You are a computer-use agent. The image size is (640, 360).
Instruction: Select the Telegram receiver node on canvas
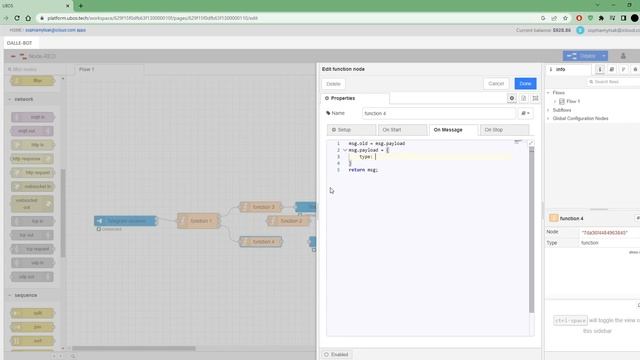pos(125,221)
